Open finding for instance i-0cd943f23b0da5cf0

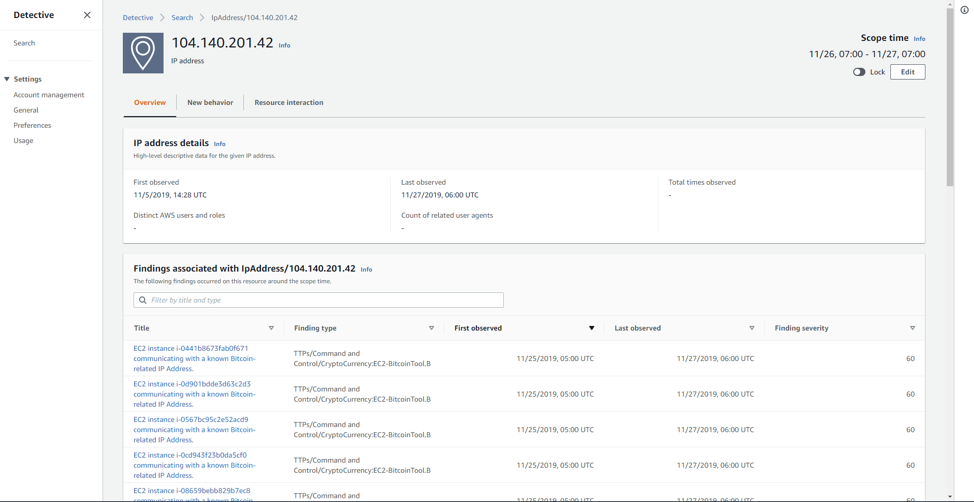194,465
